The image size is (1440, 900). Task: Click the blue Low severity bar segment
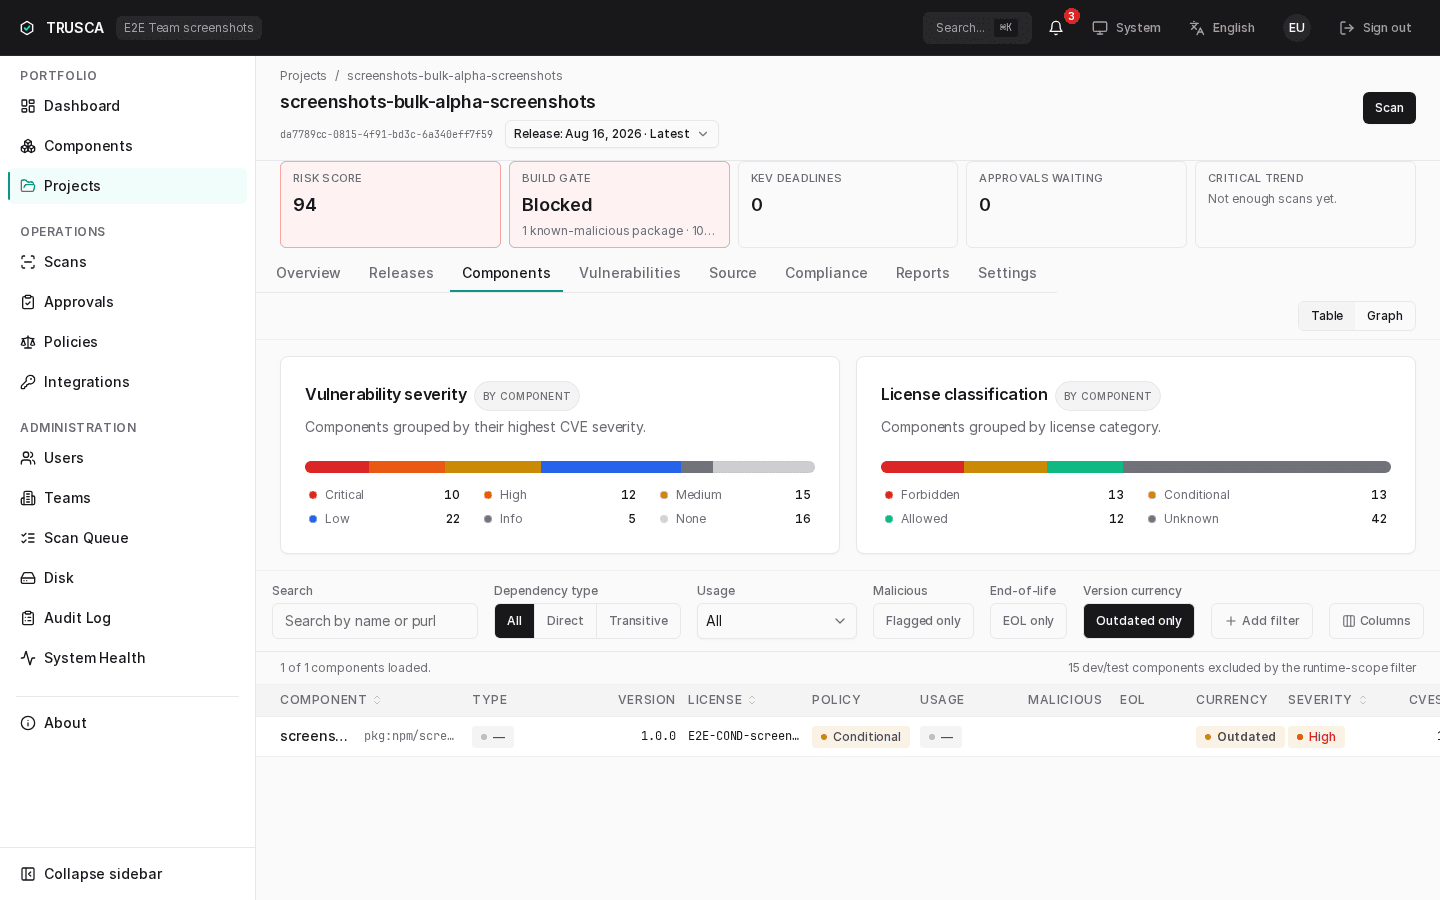tap(611, 467)
